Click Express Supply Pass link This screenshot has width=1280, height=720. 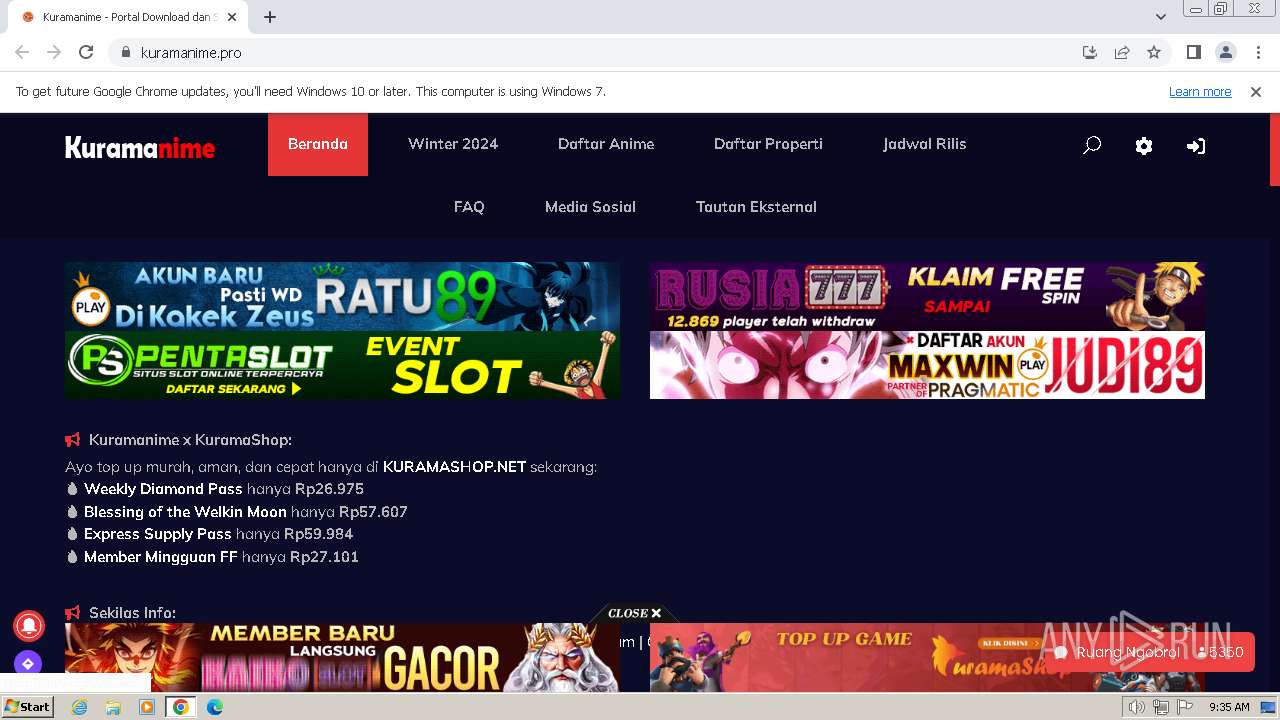[x=158, y=534]
